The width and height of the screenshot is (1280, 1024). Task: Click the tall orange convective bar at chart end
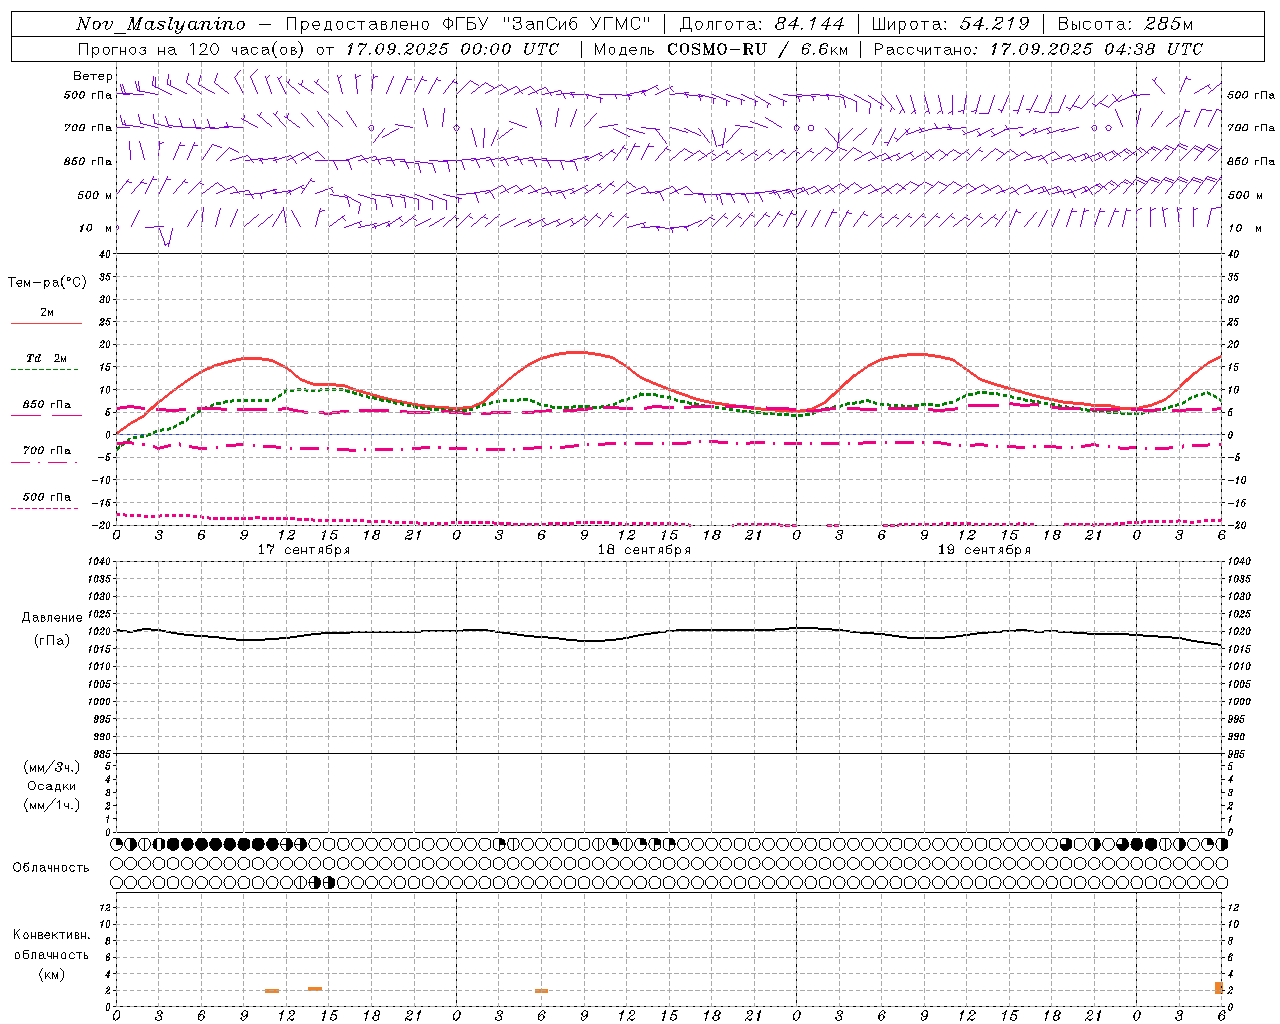pyautogui.click(x=1219, y=988)
